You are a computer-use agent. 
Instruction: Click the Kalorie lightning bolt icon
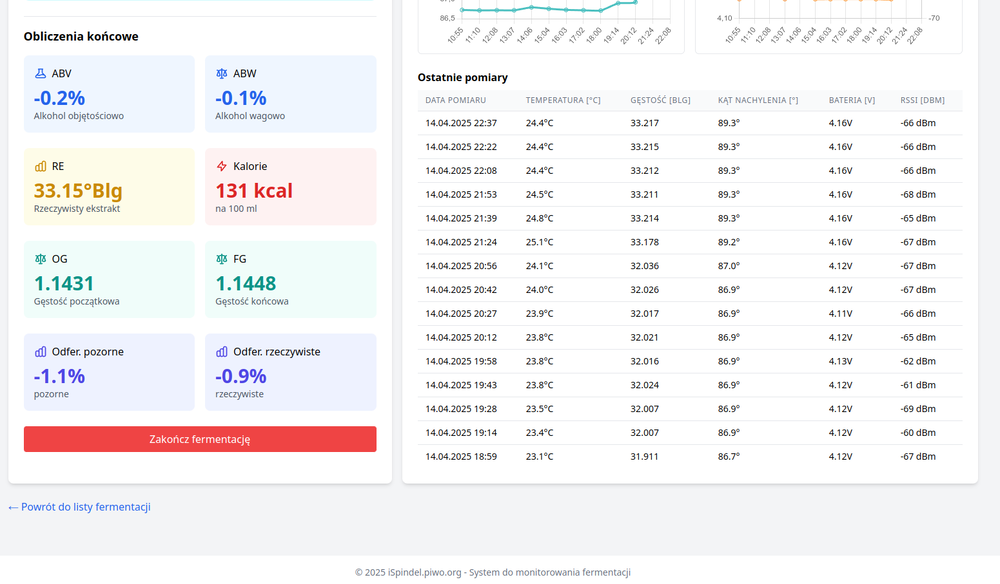tap(222, 166)
